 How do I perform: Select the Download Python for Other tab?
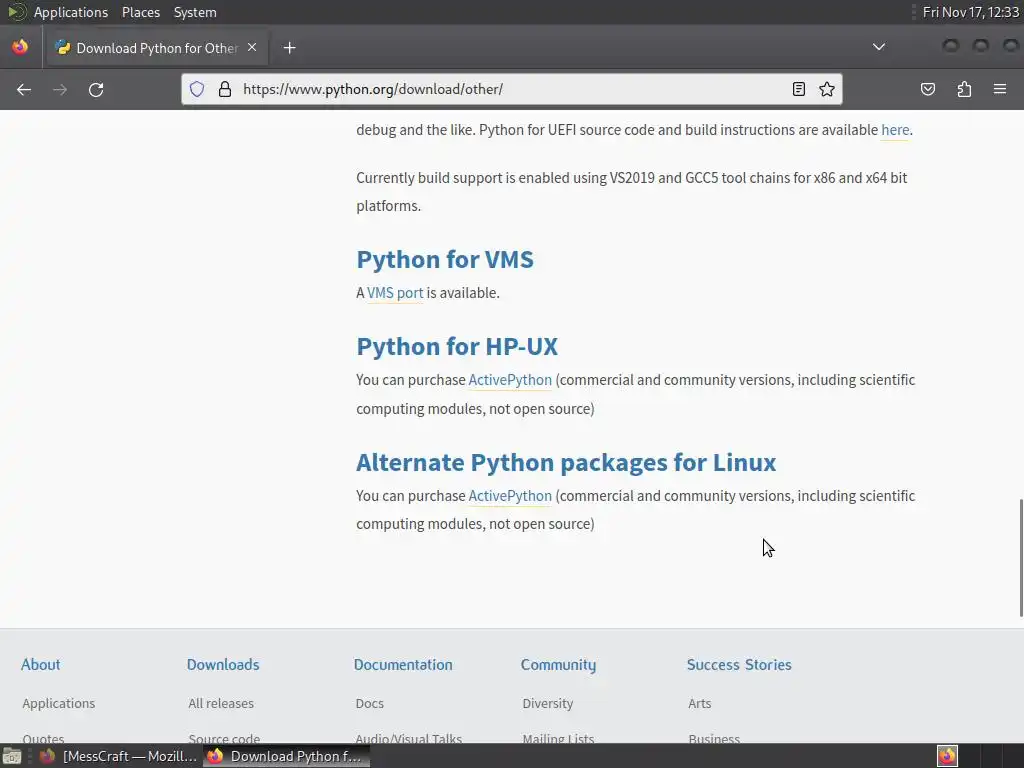coord(157,48)
